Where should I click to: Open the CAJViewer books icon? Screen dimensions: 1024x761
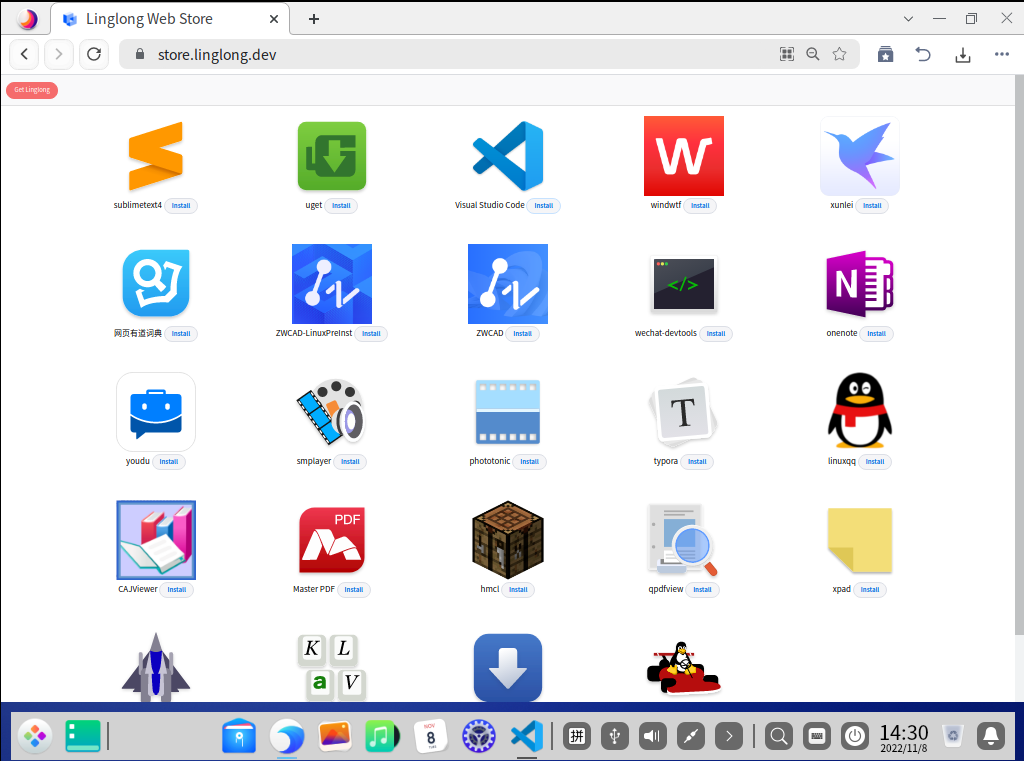155,540
